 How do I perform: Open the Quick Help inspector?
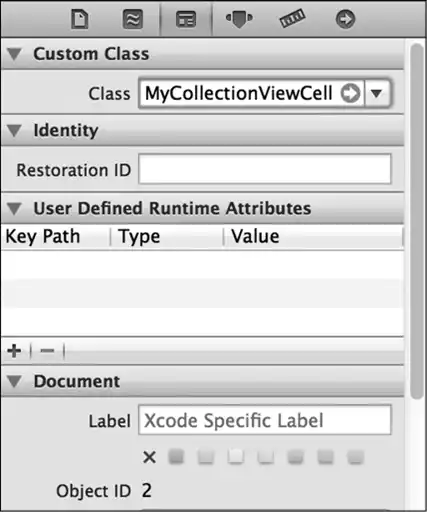133,19
